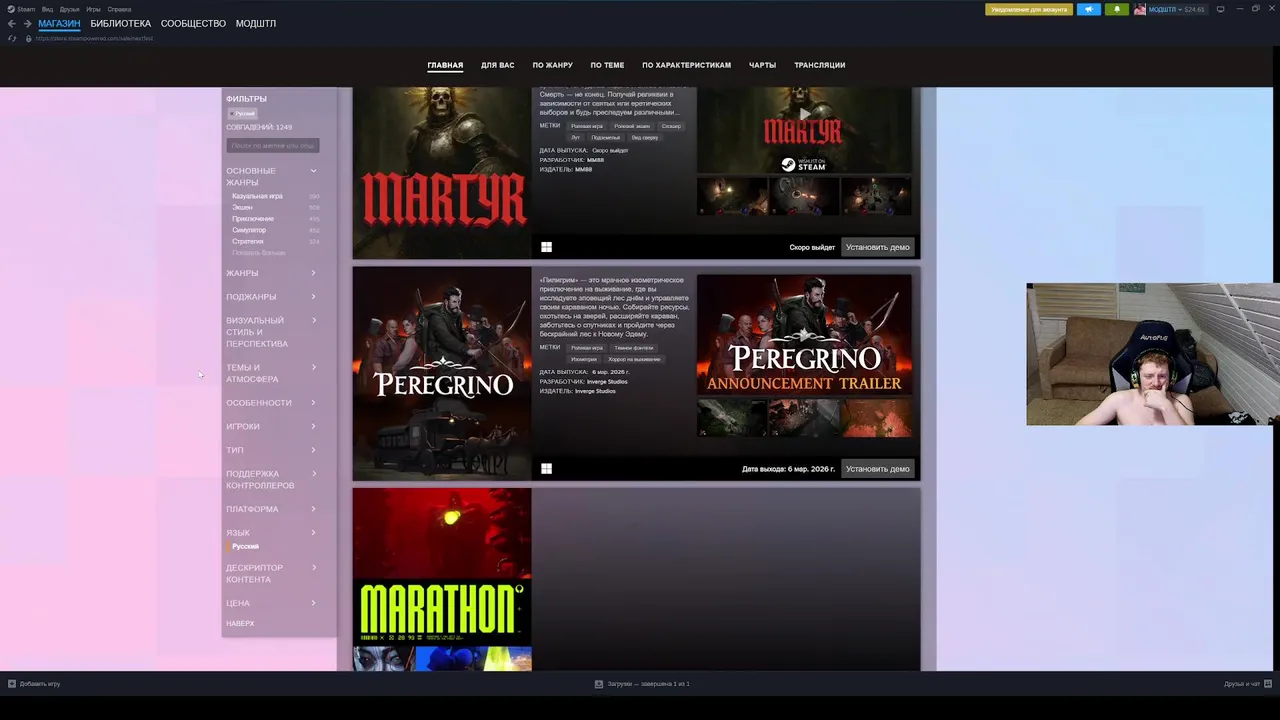The image size is (1280, 720).
Task: Open the МАГАЗИН section
Action: coord(59,23)
